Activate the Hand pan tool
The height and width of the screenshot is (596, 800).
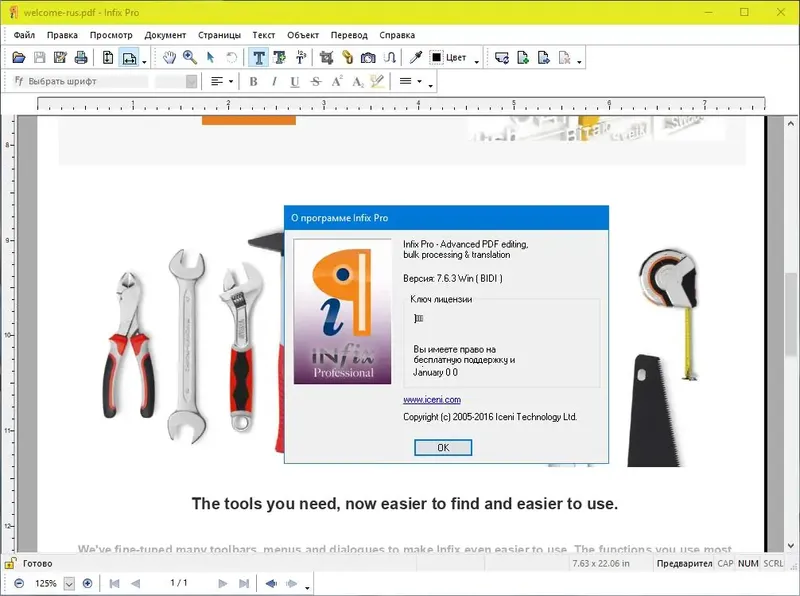pyautogui.click(x=169, y=57)
